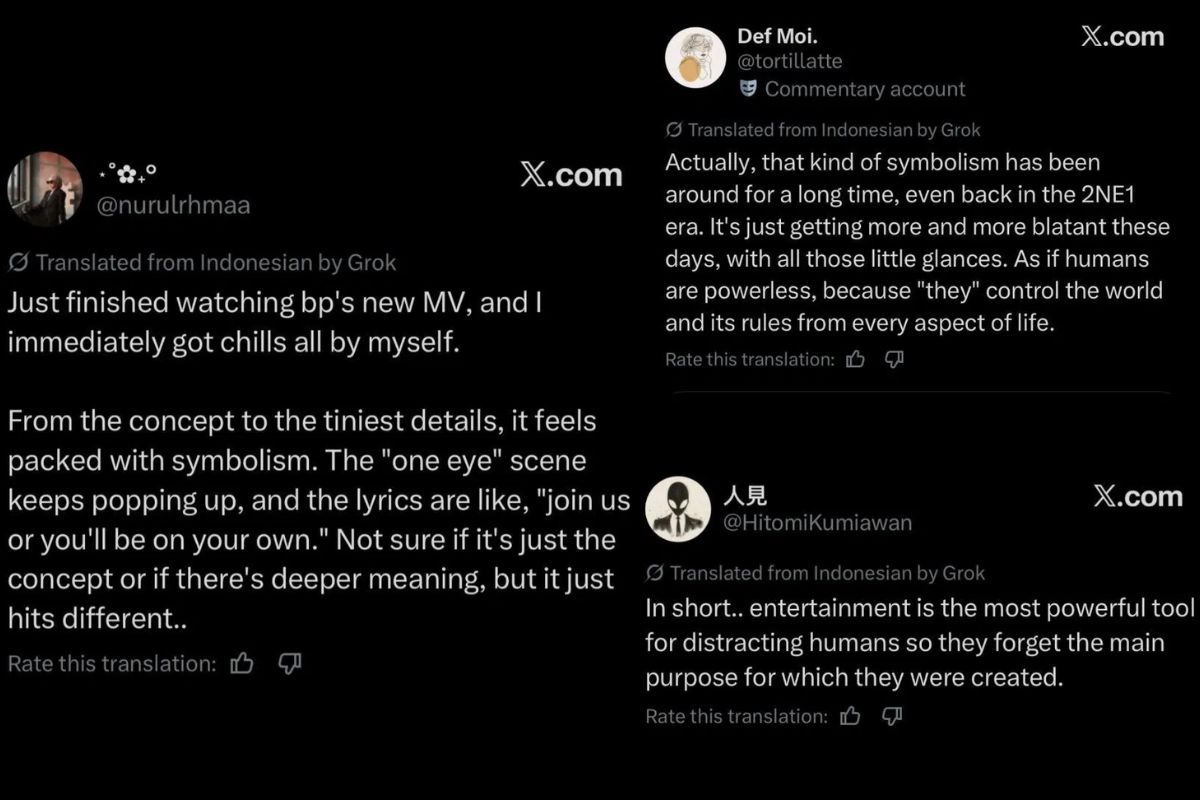Thumbs down the @nurulrhmaa translation
The height and width of the screenshot is (800, 1200).
coord(290,663)
